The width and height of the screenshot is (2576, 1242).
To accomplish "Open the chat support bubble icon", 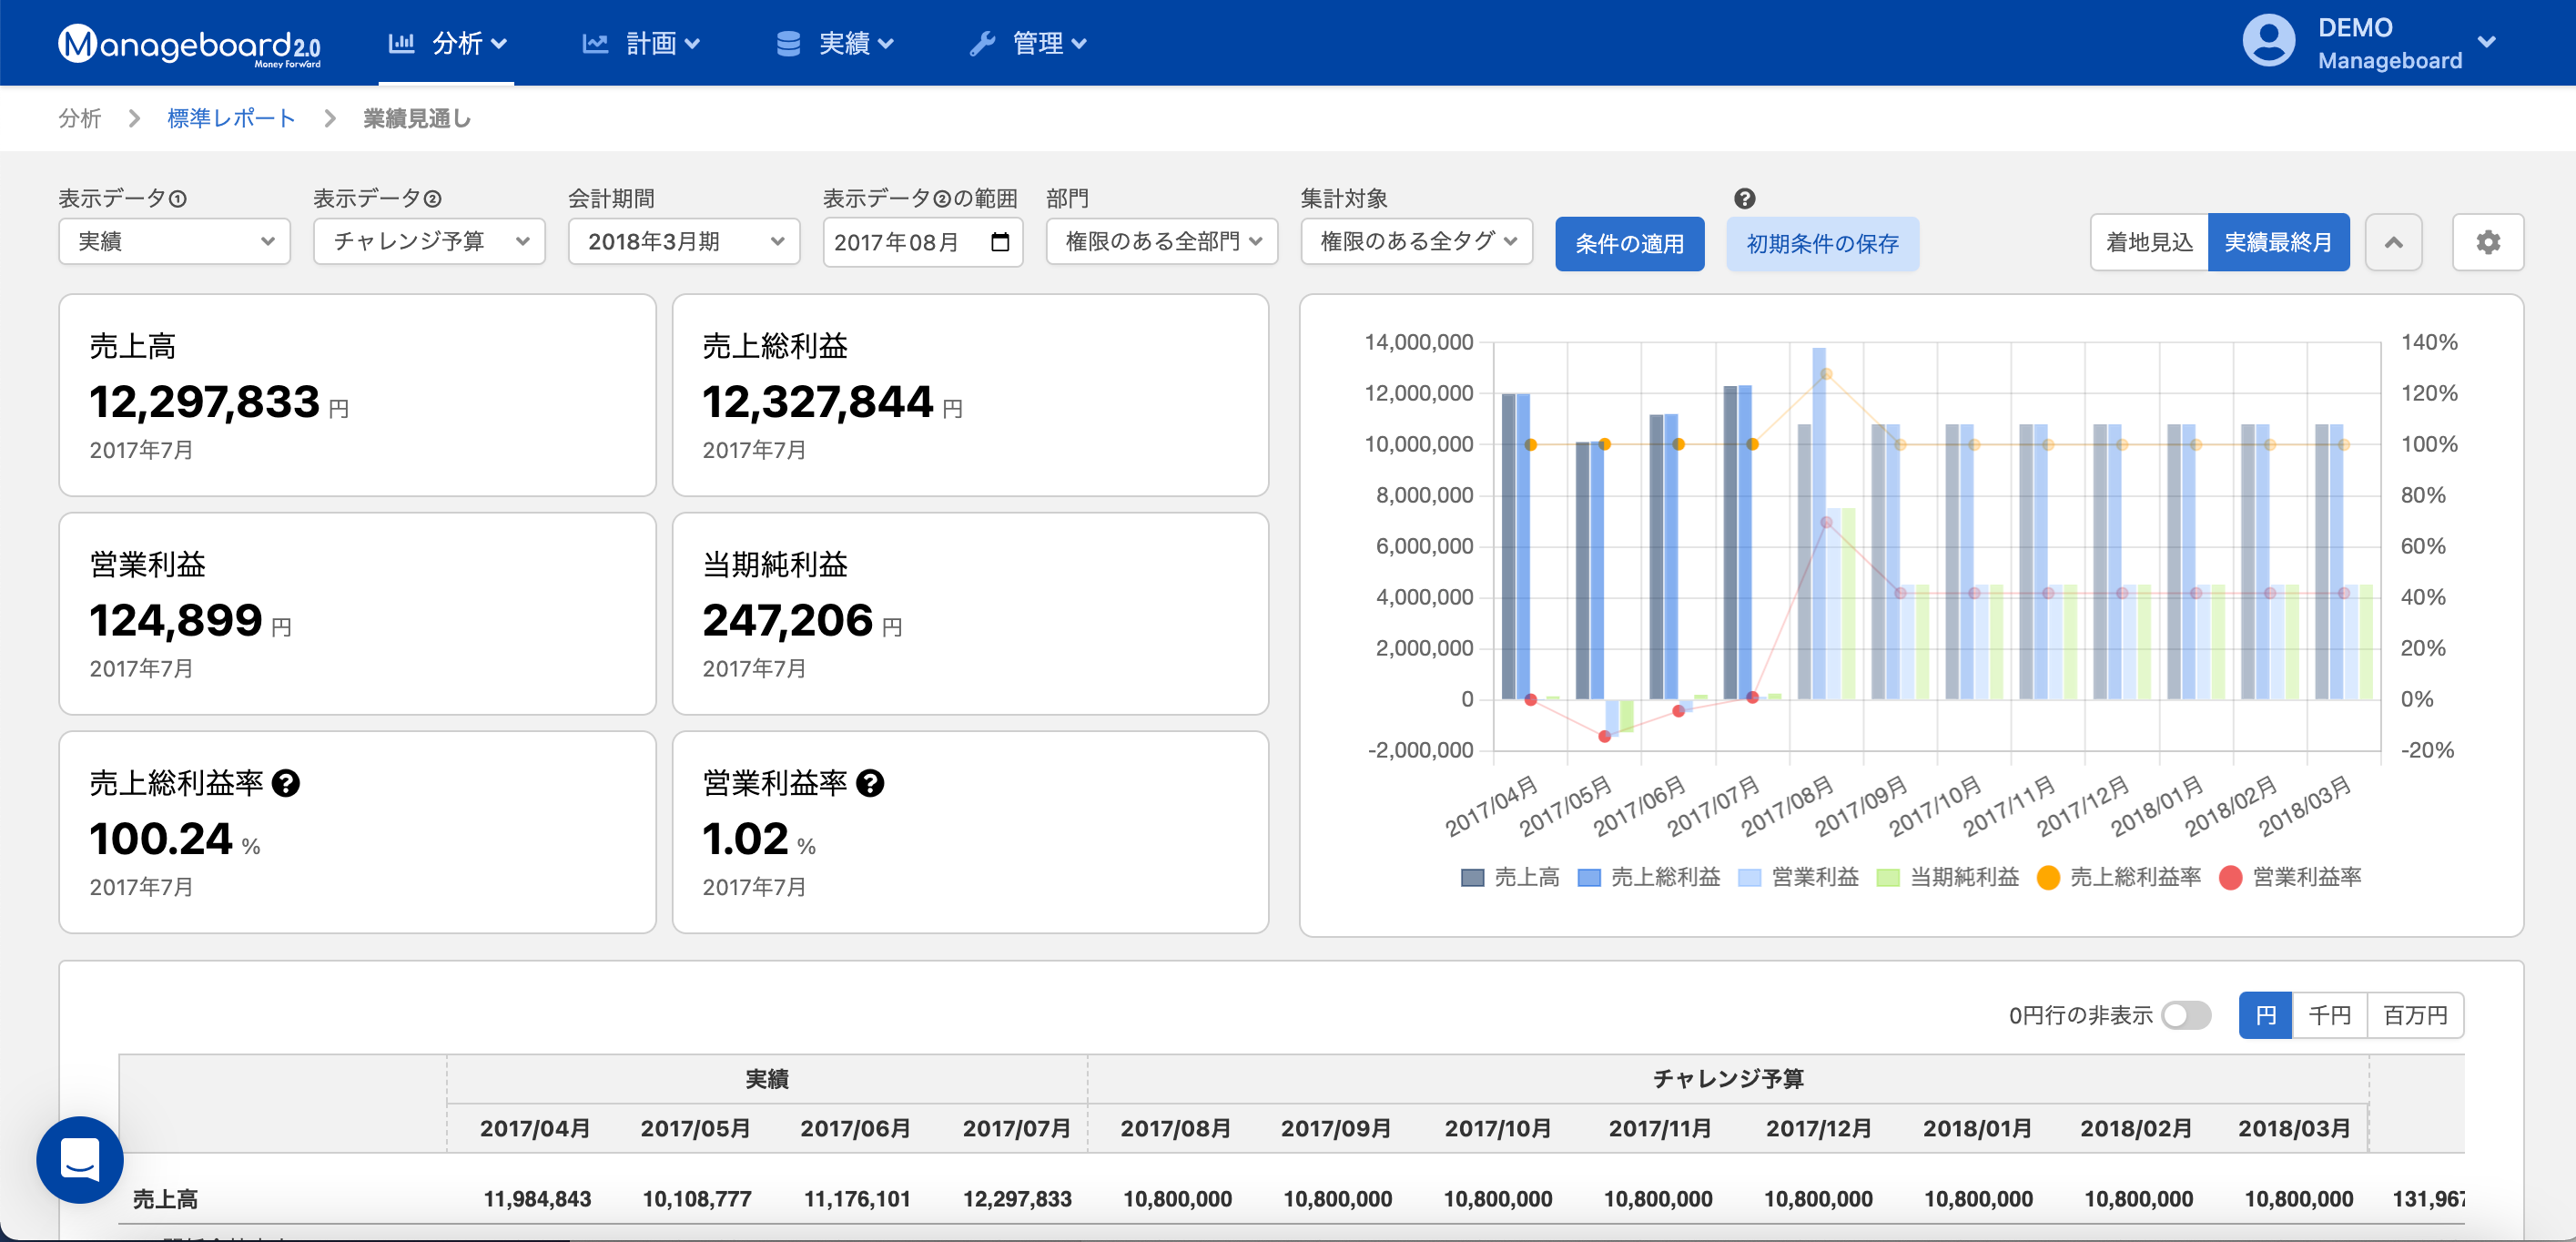I will pos(80,1159).
